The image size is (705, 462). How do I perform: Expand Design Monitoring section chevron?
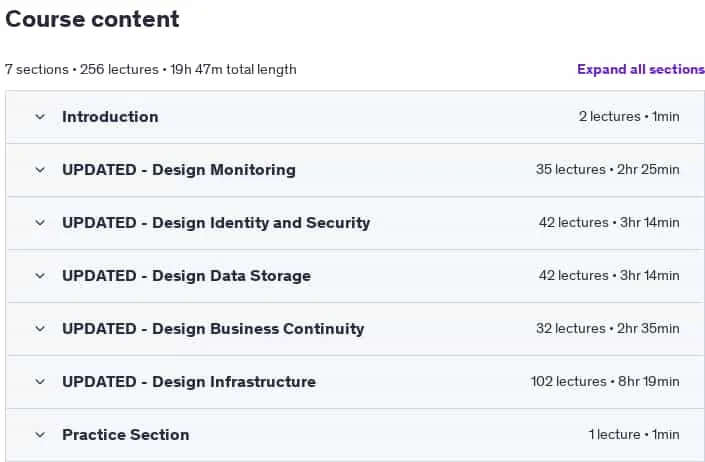coord(40,170)
